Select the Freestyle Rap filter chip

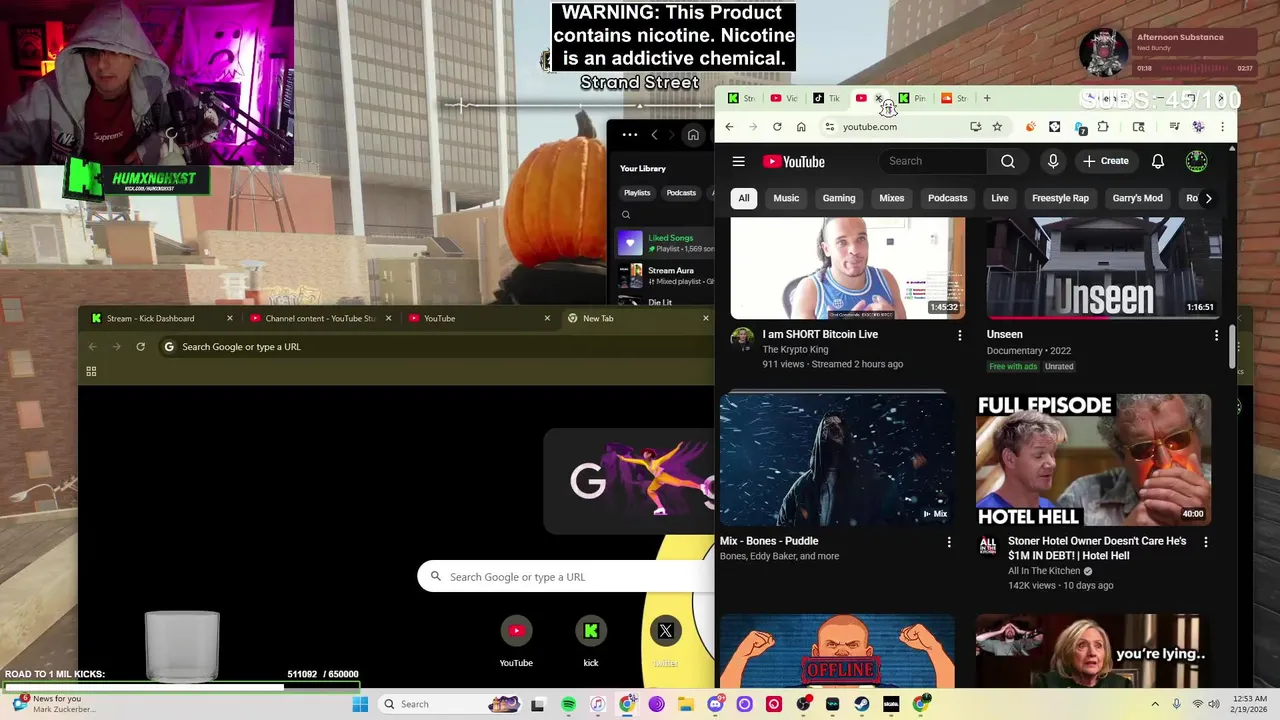click(x=1060, y=198)
